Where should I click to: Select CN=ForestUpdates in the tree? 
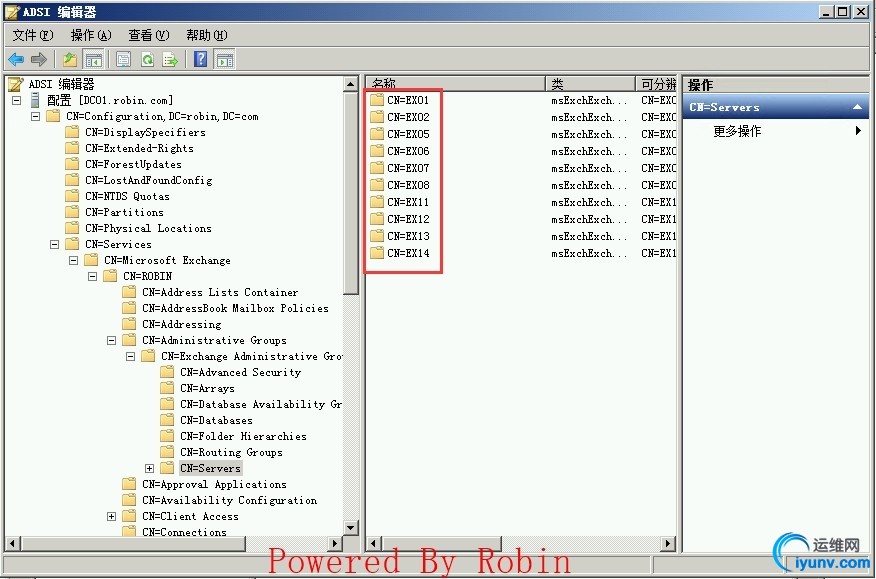133,164
